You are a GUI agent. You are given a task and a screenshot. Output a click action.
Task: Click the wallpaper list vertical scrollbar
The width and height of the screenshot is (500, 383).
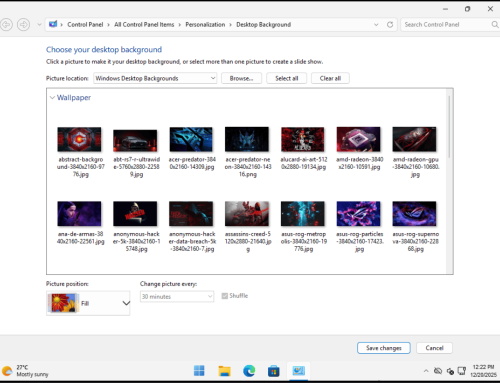[x=449, y=127]
